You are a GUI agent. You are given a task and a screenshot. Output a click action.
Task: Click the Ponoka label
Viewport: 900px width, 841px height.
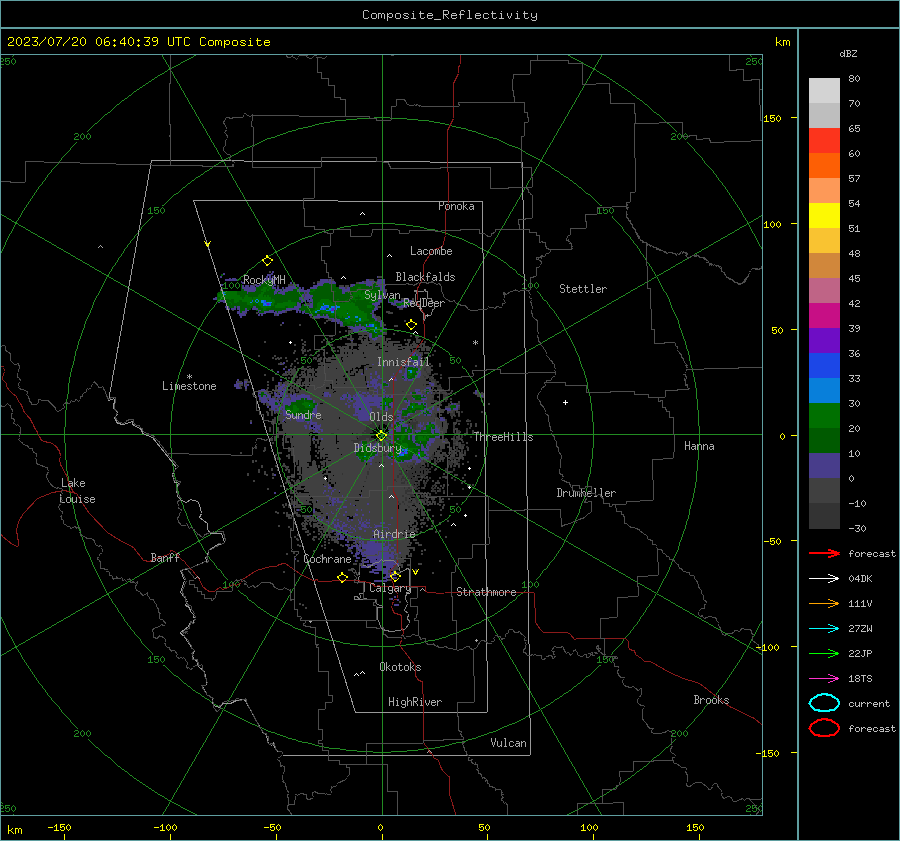coord(456,206)
